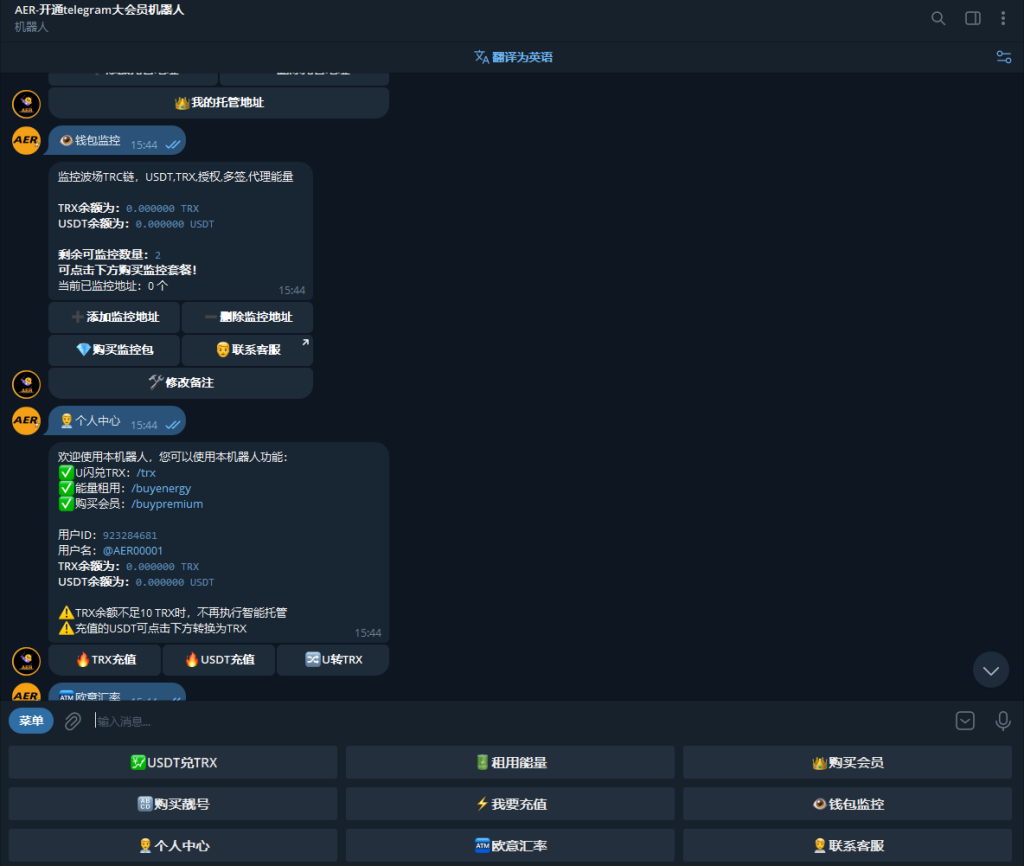Open the 菜单 dropdown button
Image resolution: width=1024 pixels, height=866 pixels.
tap(30, 720)
